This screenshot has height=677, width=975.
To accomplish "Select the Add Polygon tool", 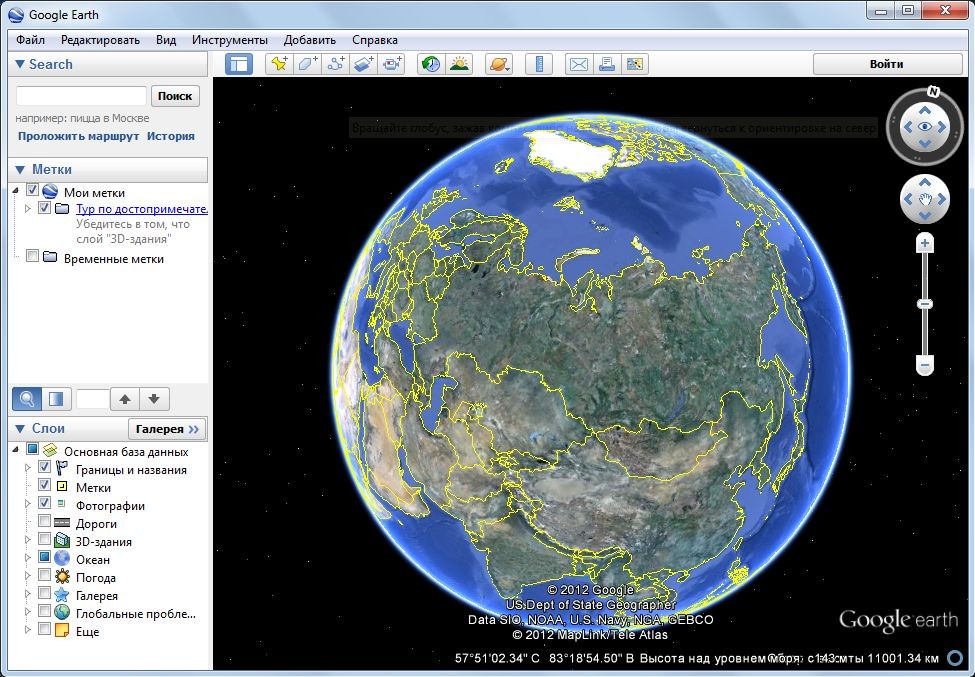I will click(307, 64).
